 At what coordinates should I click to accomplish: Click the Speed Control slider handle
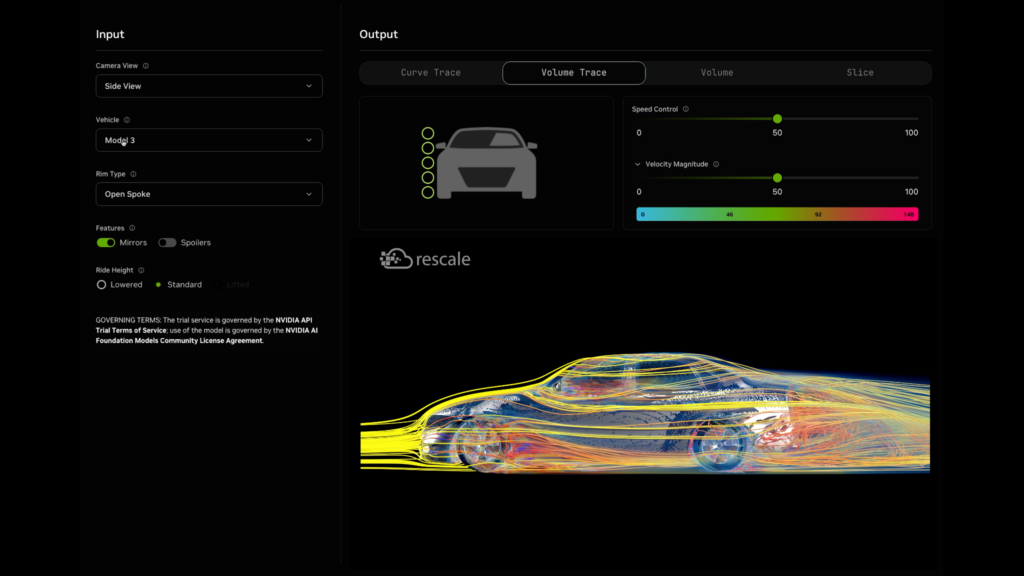point(777,119)
